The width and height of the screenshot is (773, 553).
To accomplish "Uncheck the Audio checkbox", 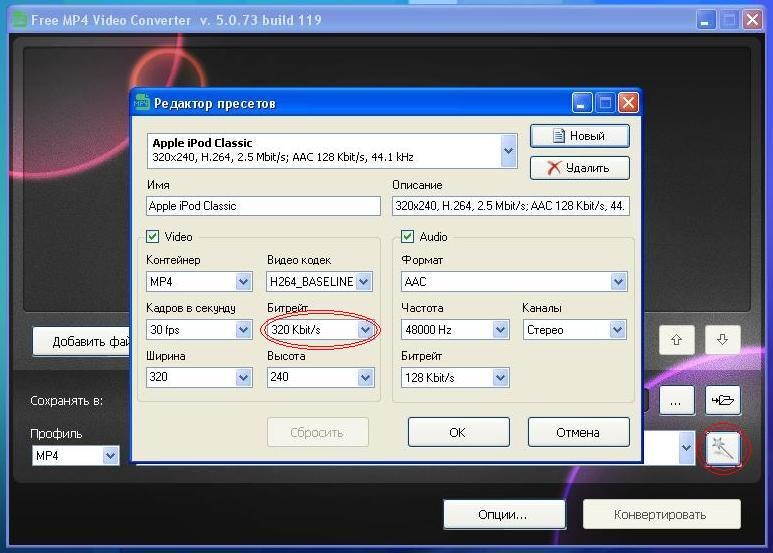I will coord(407,237).
